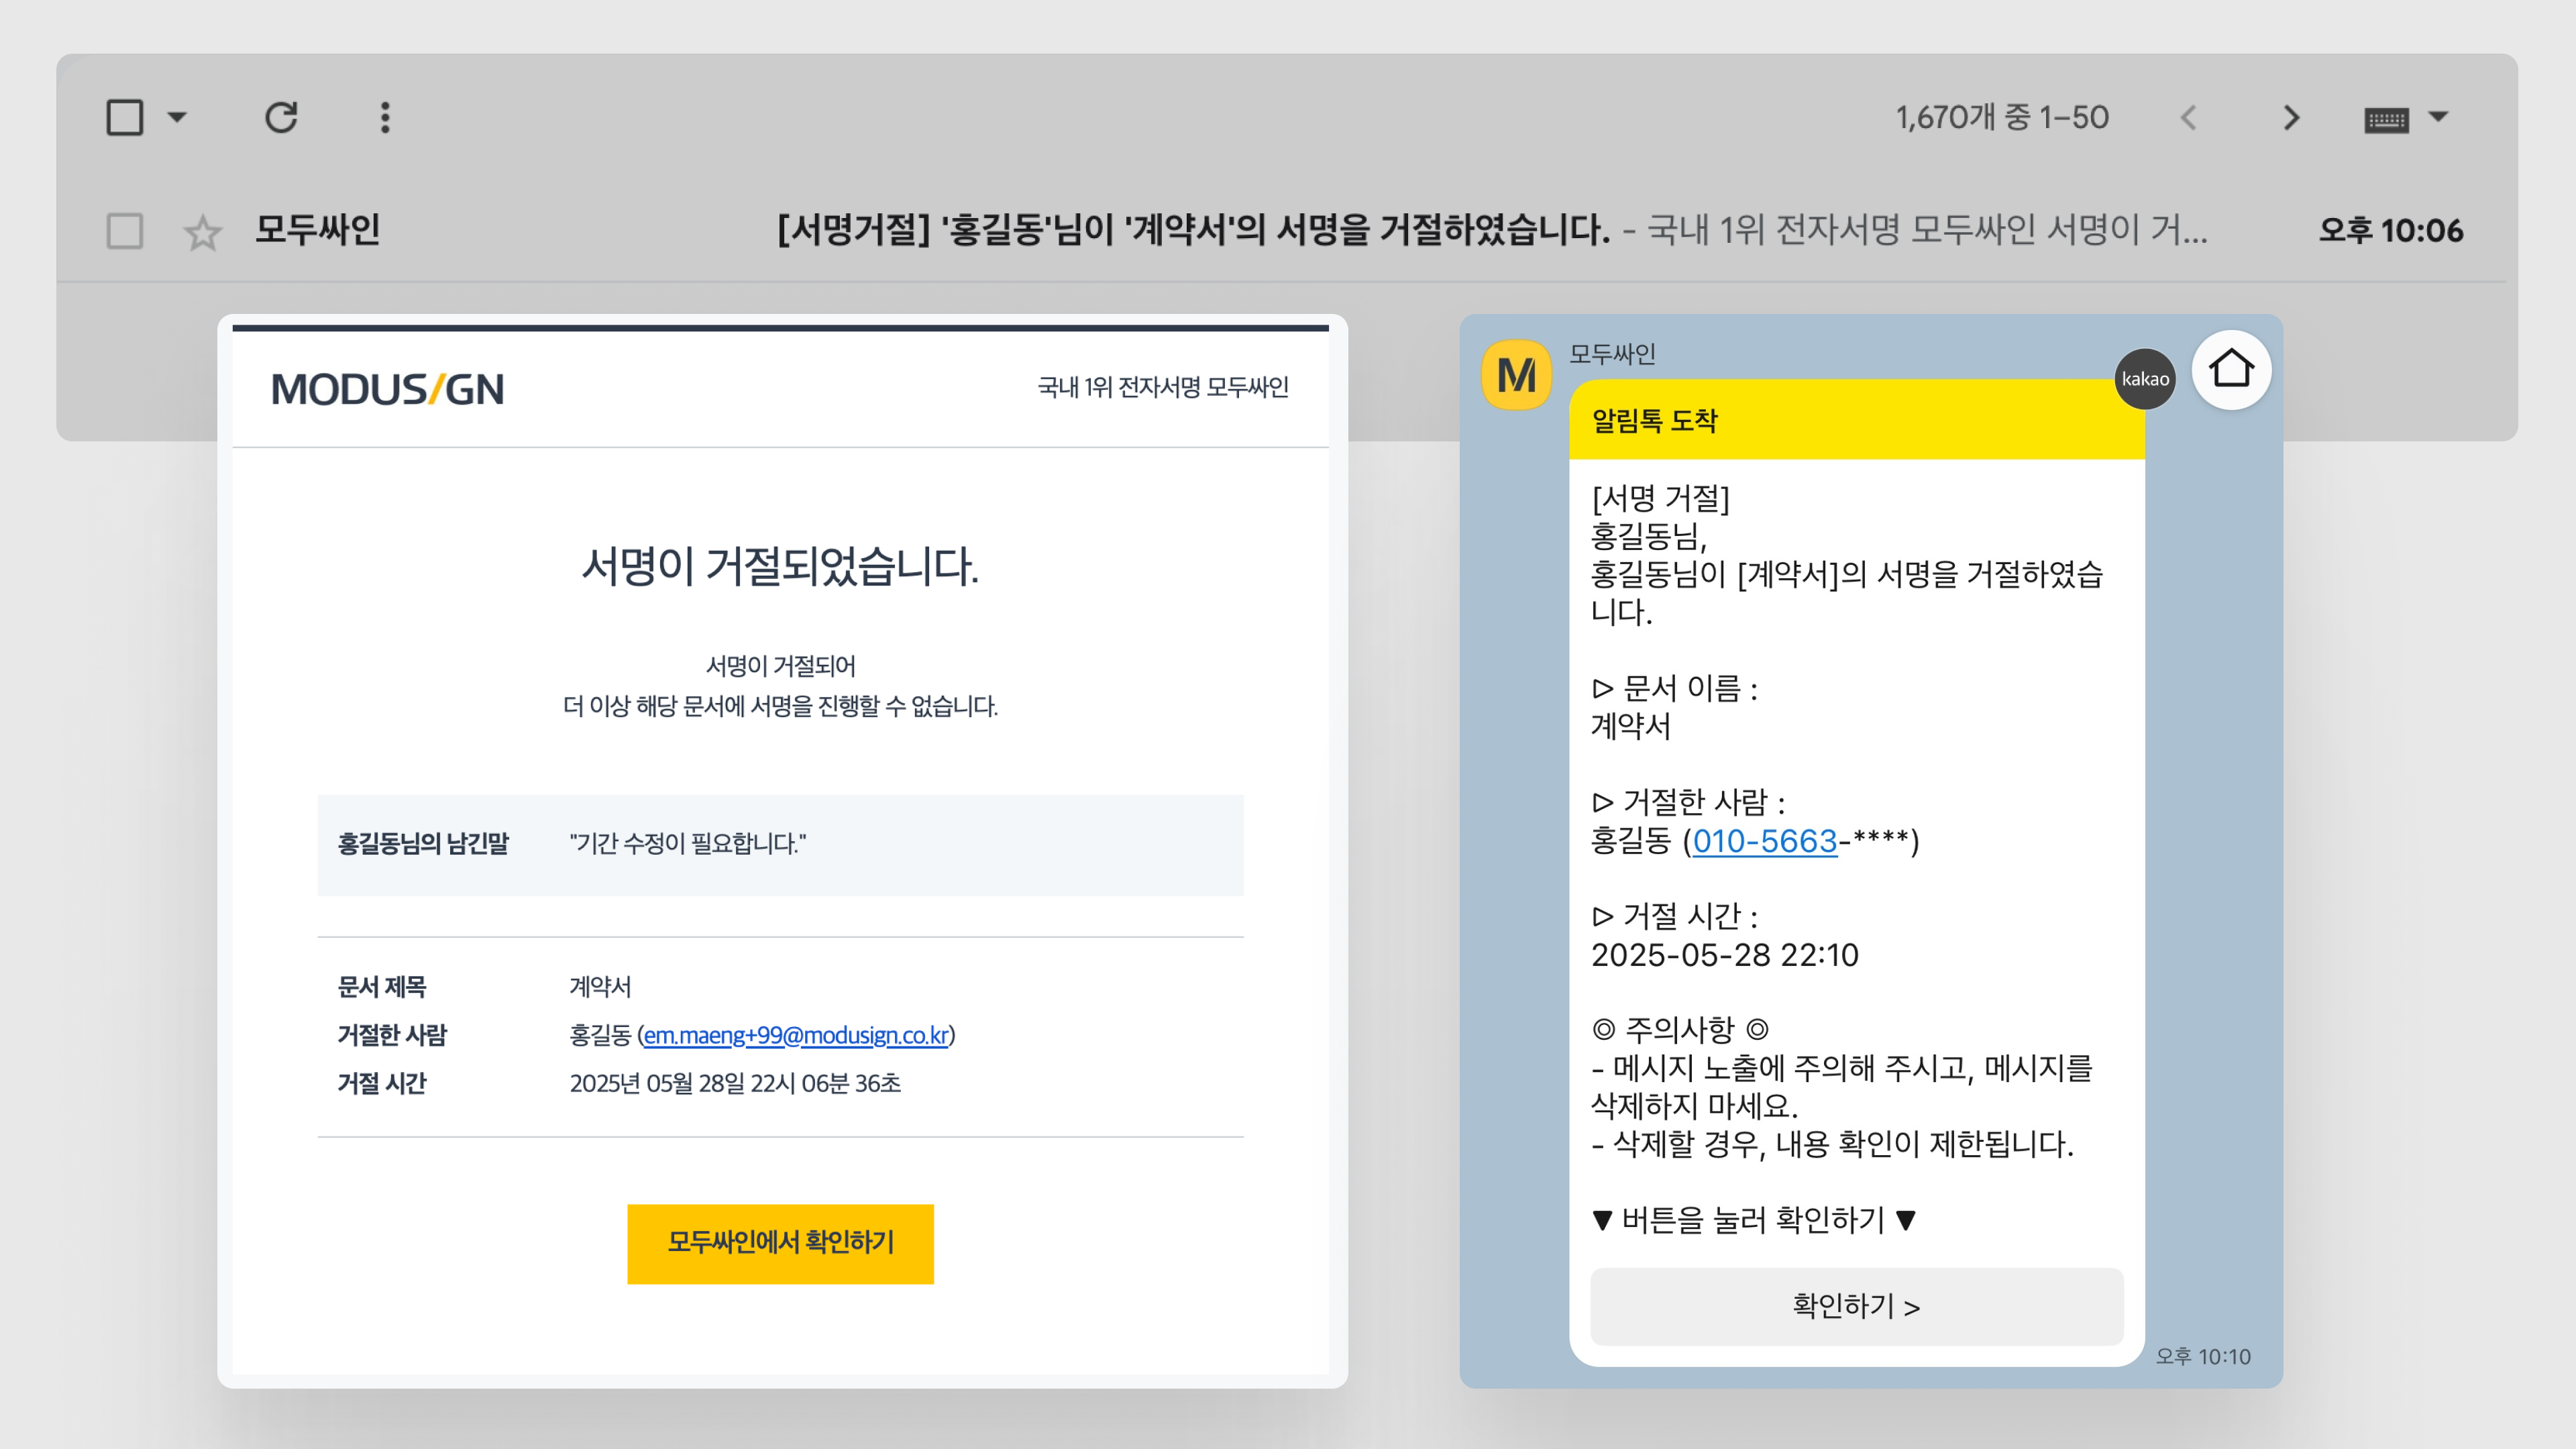Click the keyboard input tools icon
The height and width of the screenshot is (1449, 2576).
pyautogui.click(x=2386, y=120)
